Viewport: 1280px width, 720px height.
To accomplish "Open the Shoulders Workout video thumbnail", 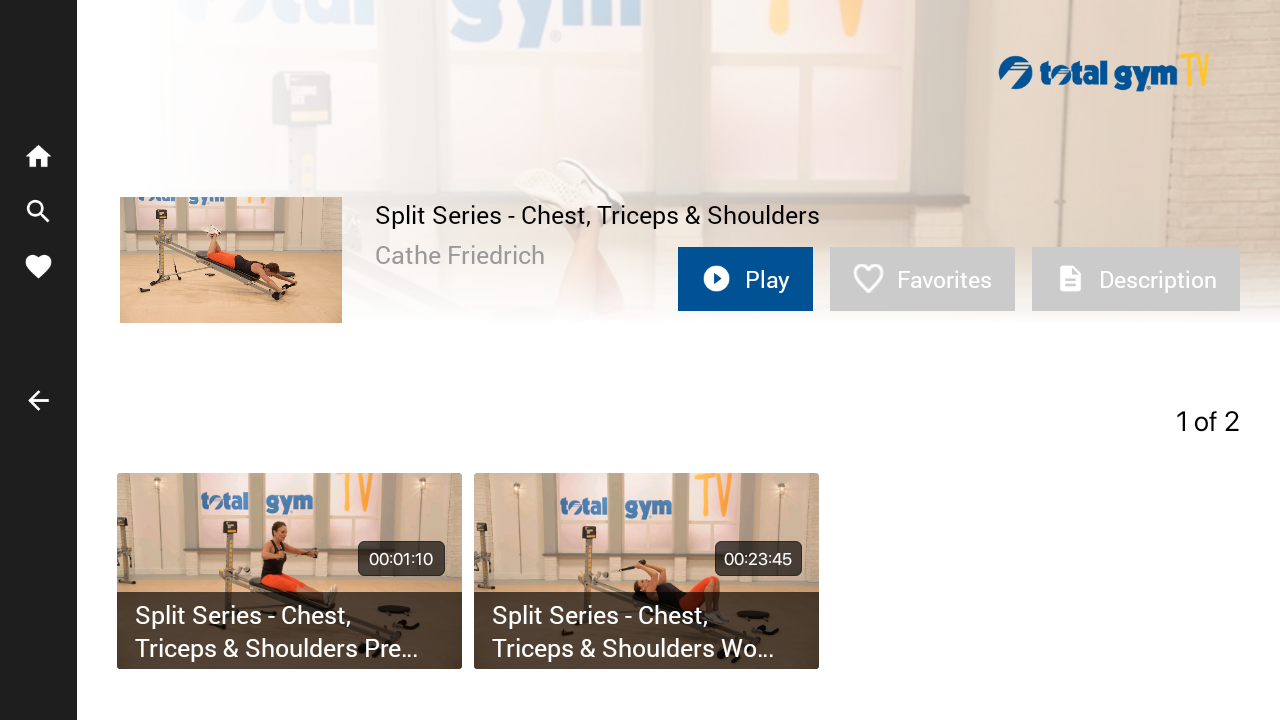I will pyautogui.click(x=646, y=571).
